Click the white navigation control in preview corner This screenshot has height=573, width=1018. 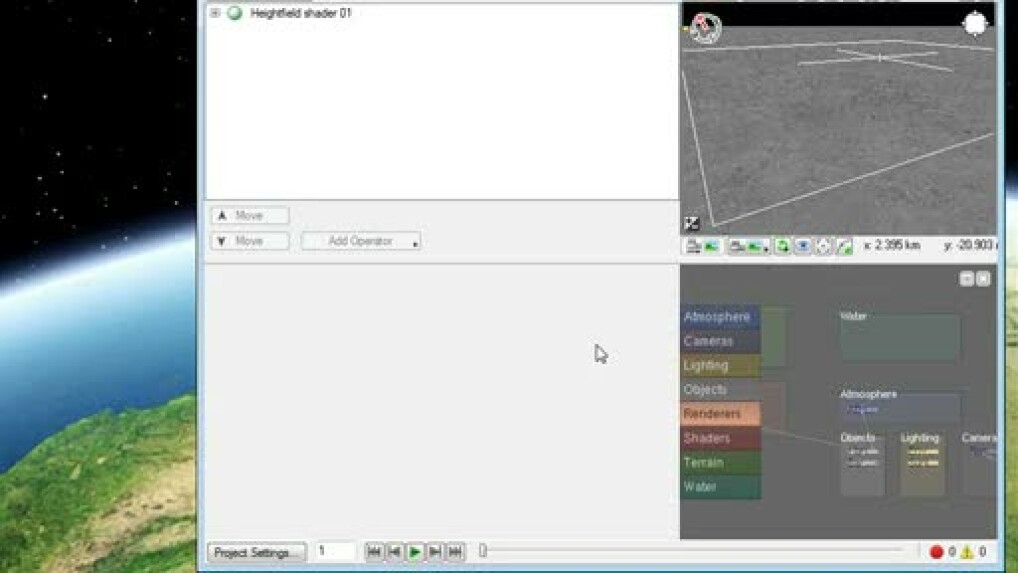[x=975, y=24]
